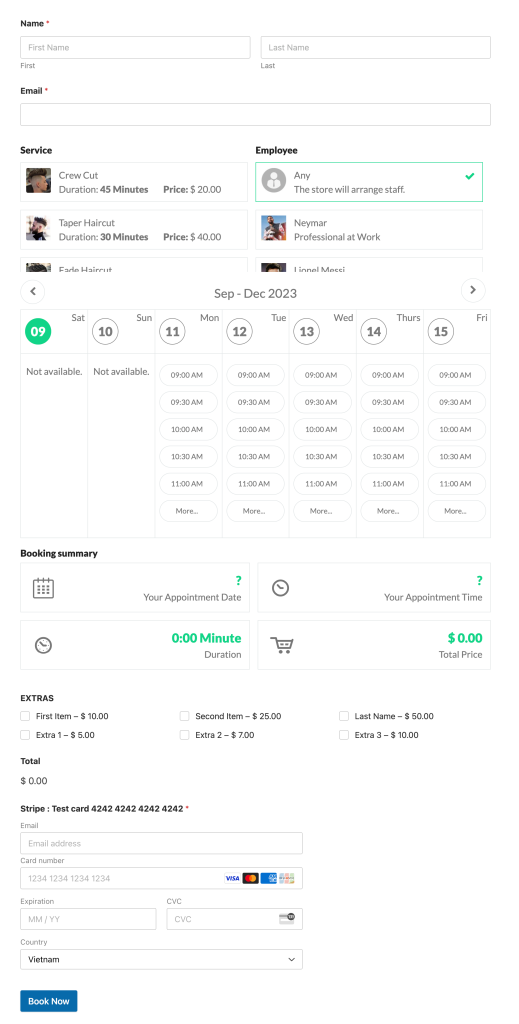Image resolution: width=519 pixels, height=1024 pixels.
Task: Check the Extra 2 $7.00 option
Action: 185,735
